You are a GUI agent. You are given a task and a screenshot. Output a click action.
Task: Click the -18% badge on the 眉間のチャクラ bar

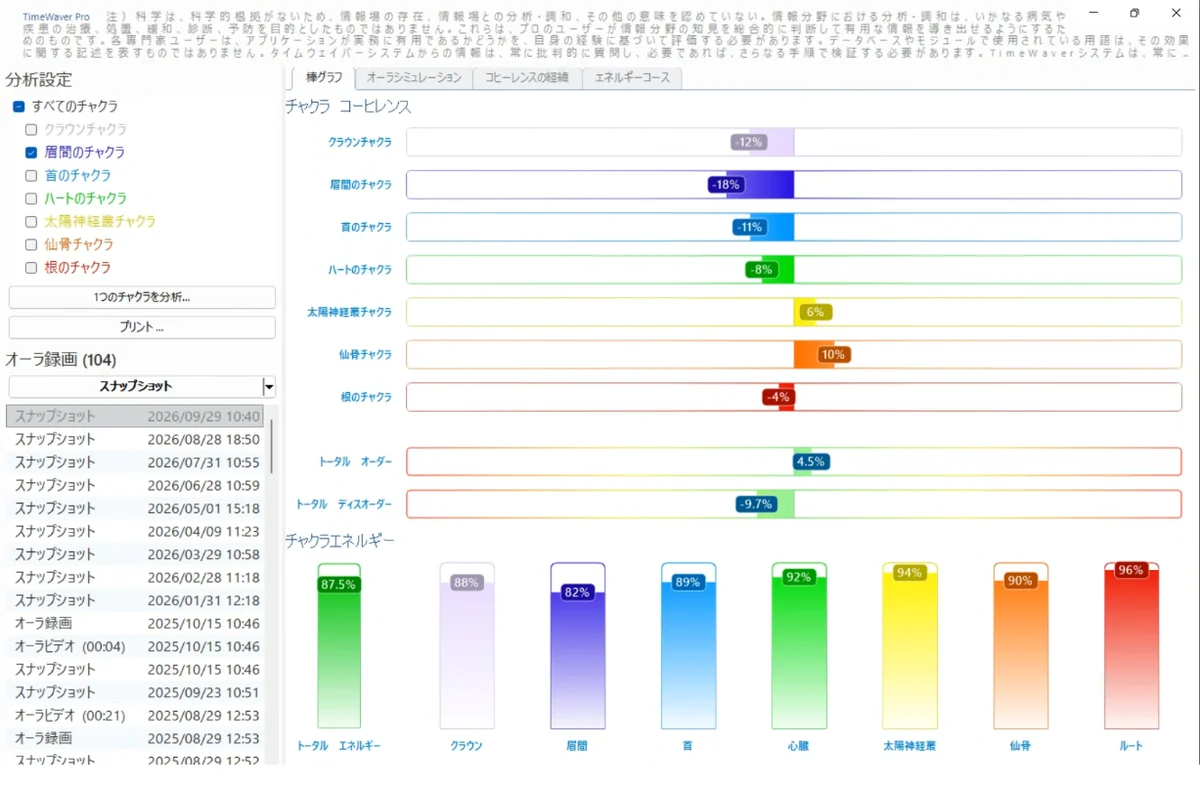[x=724, y=185]
